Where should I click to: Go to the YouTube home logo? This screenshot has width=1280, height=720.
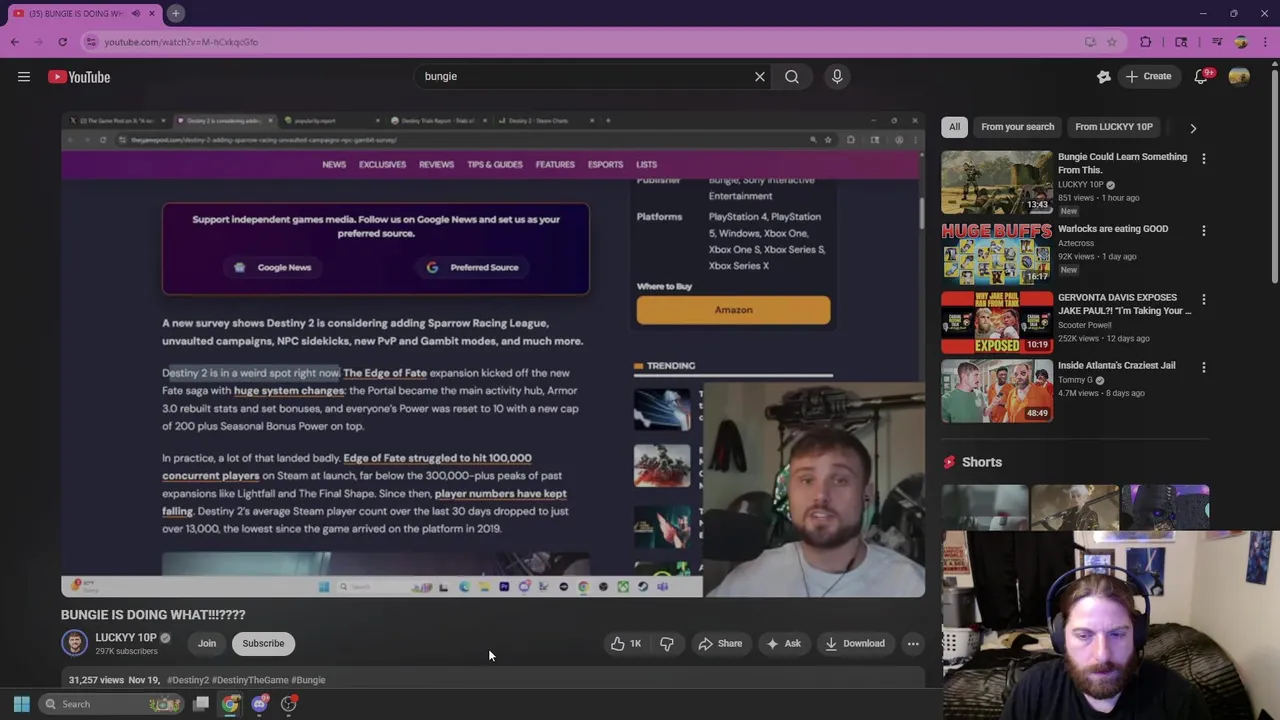point(79,77)
